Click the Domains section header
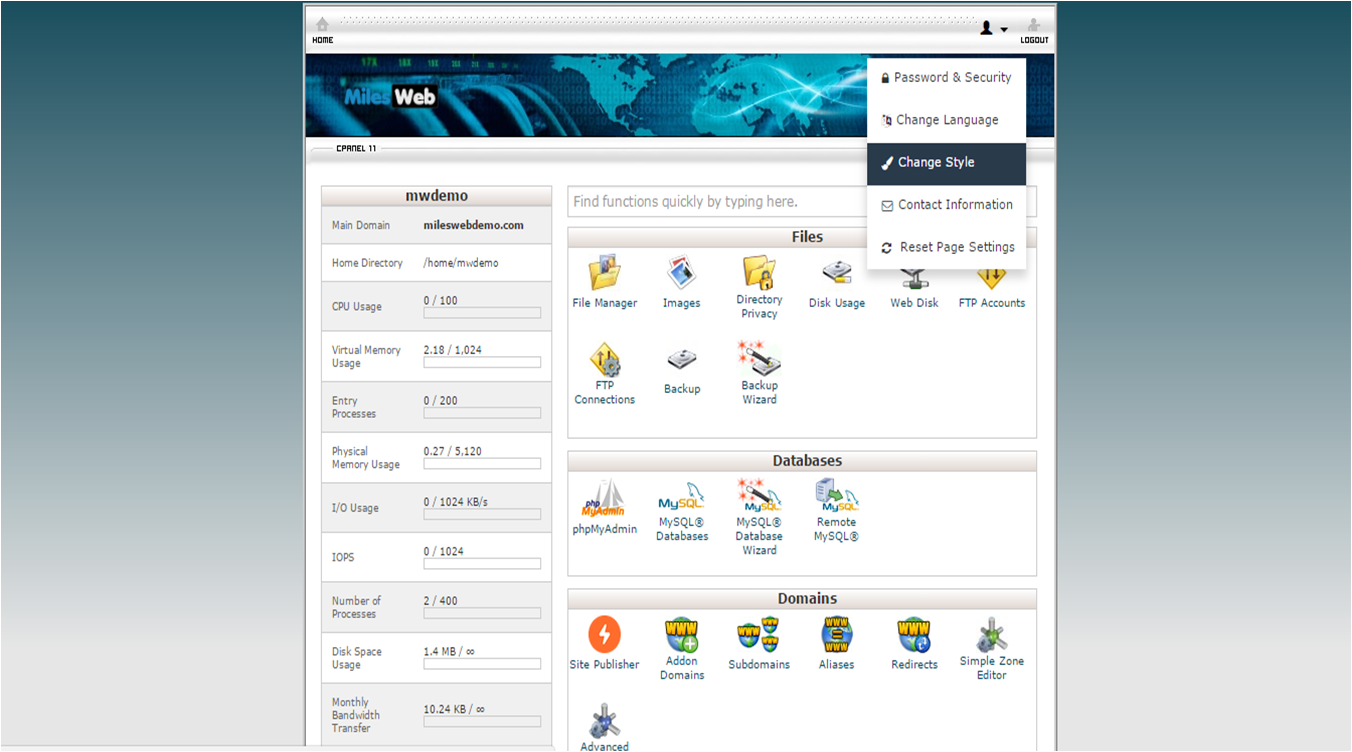This screenshot has height=752, width=1352. pyautogui.click(x=802, y=599)
